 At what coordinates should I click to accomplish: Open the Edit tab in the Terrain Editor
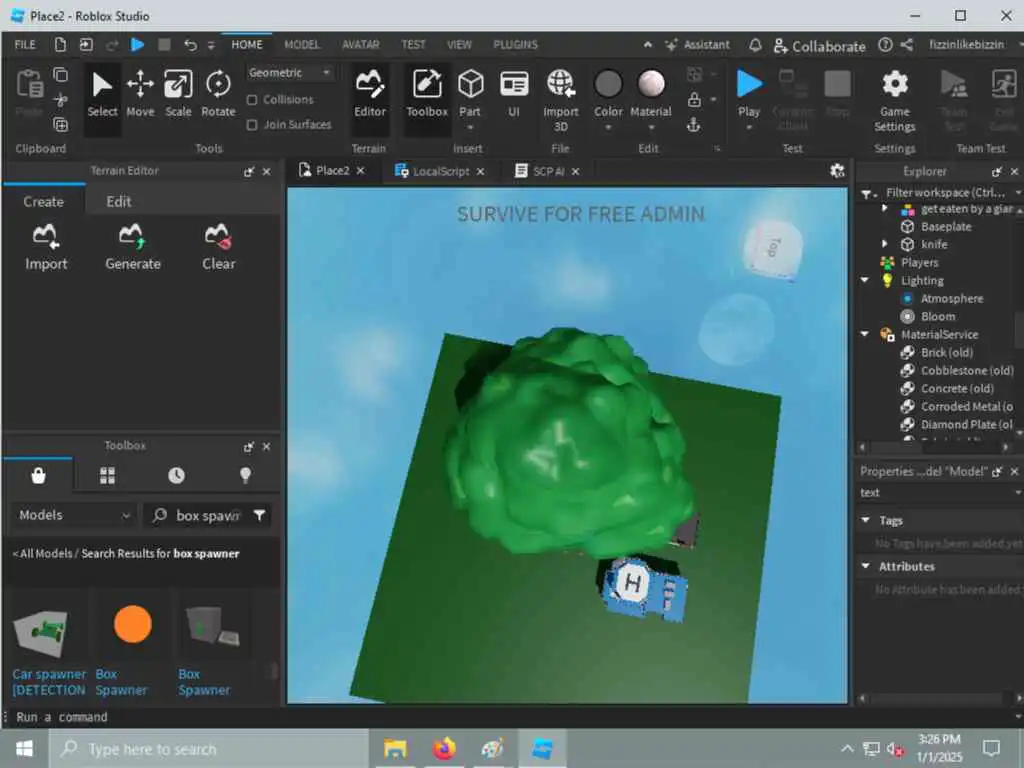tap(118, 201)
